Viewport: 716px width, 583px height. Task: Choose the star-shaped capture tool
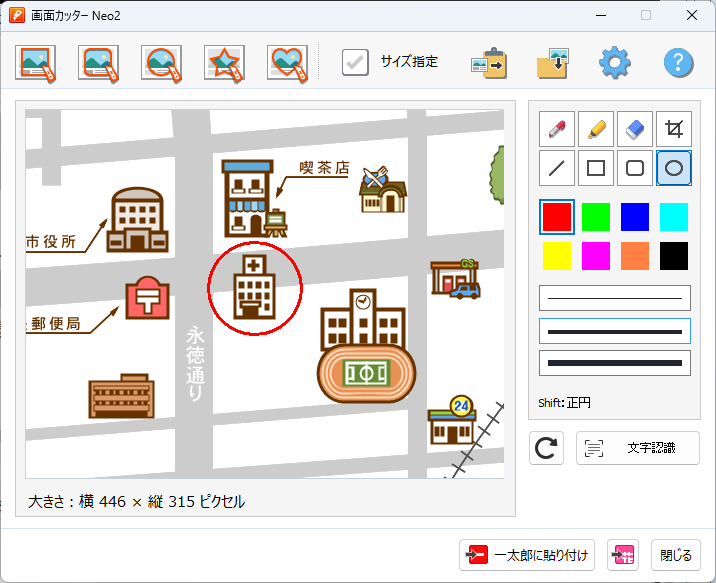tap(224, 63)
